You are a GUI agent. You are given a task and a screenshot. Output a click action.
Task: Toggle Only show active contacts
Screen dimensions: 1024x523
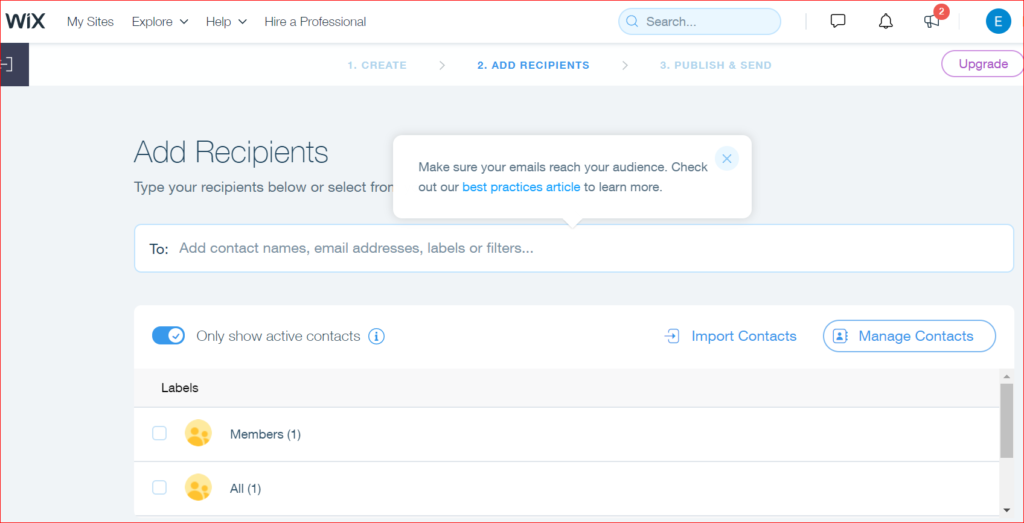tap(168, 336)
